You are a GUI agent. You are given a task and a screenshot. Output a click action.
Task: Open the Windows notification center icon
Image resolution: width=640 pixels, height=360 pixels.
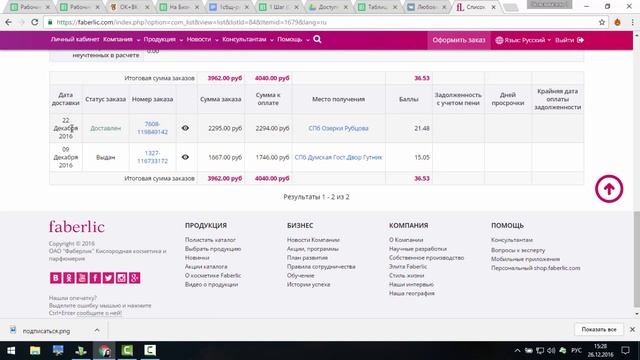click(625, 350)
